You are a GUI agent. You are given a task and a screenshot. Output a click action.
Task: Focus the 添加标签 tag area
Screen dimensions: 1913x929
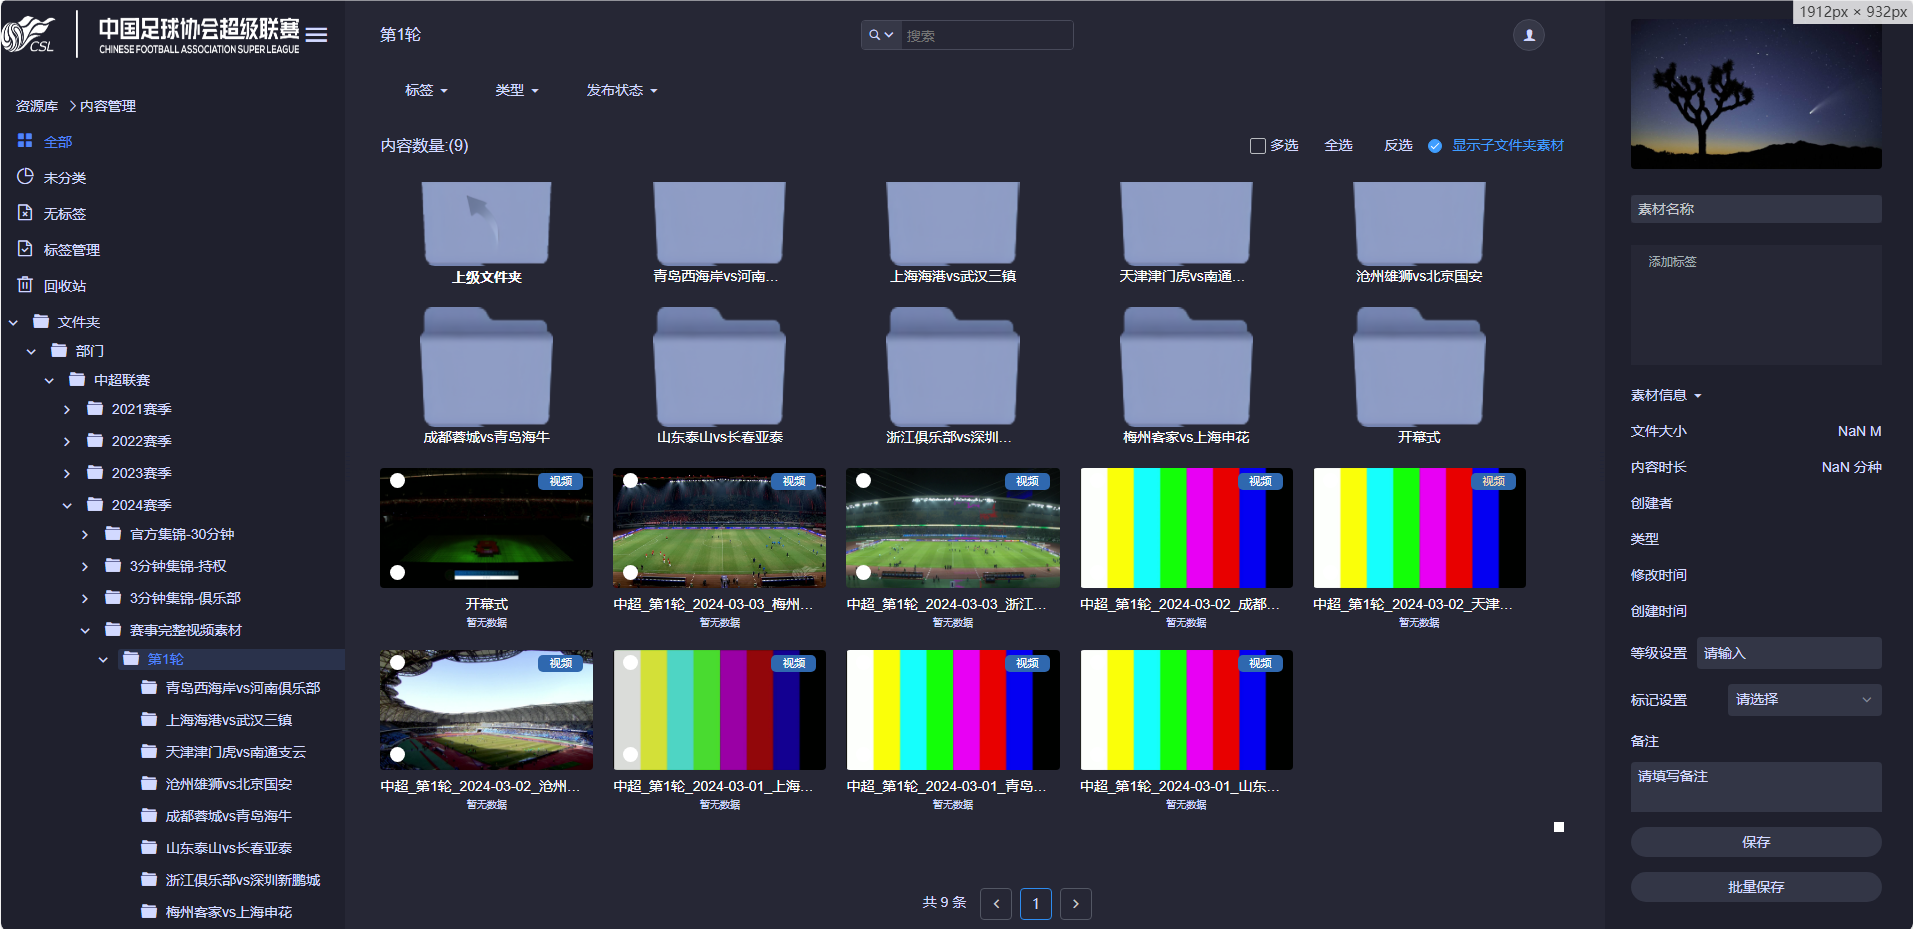click(1756, 304)
